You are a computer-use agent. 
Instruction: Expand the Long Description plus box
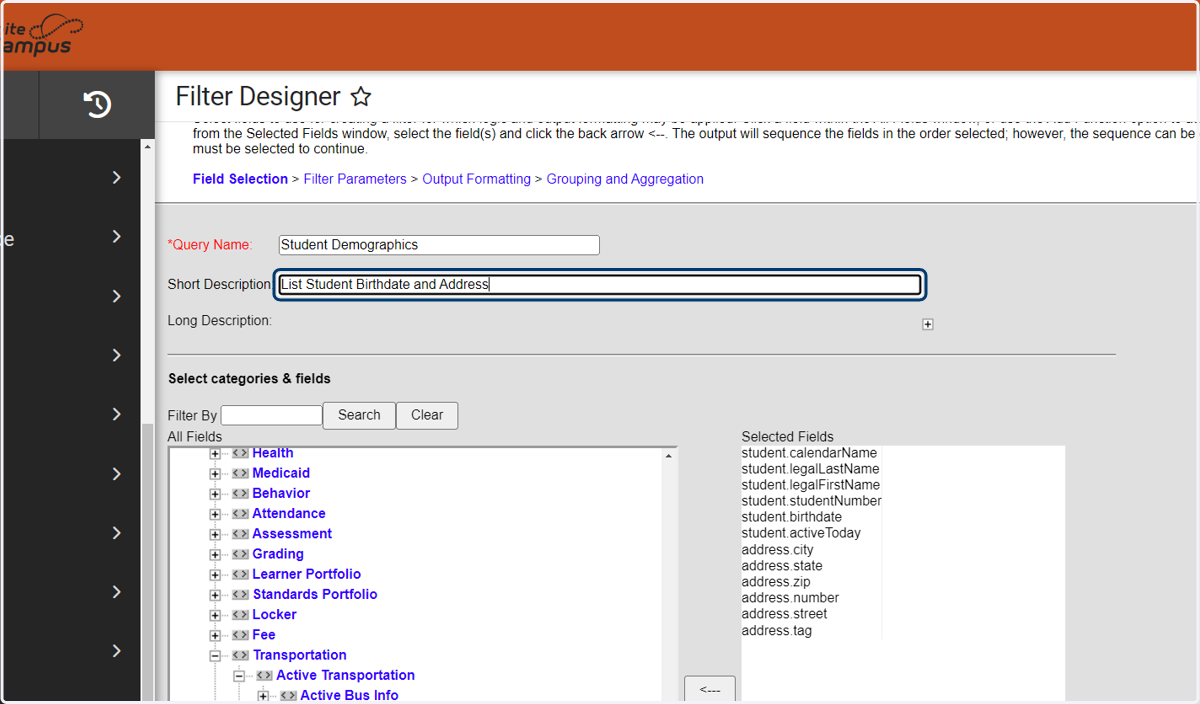coord(928,324)
